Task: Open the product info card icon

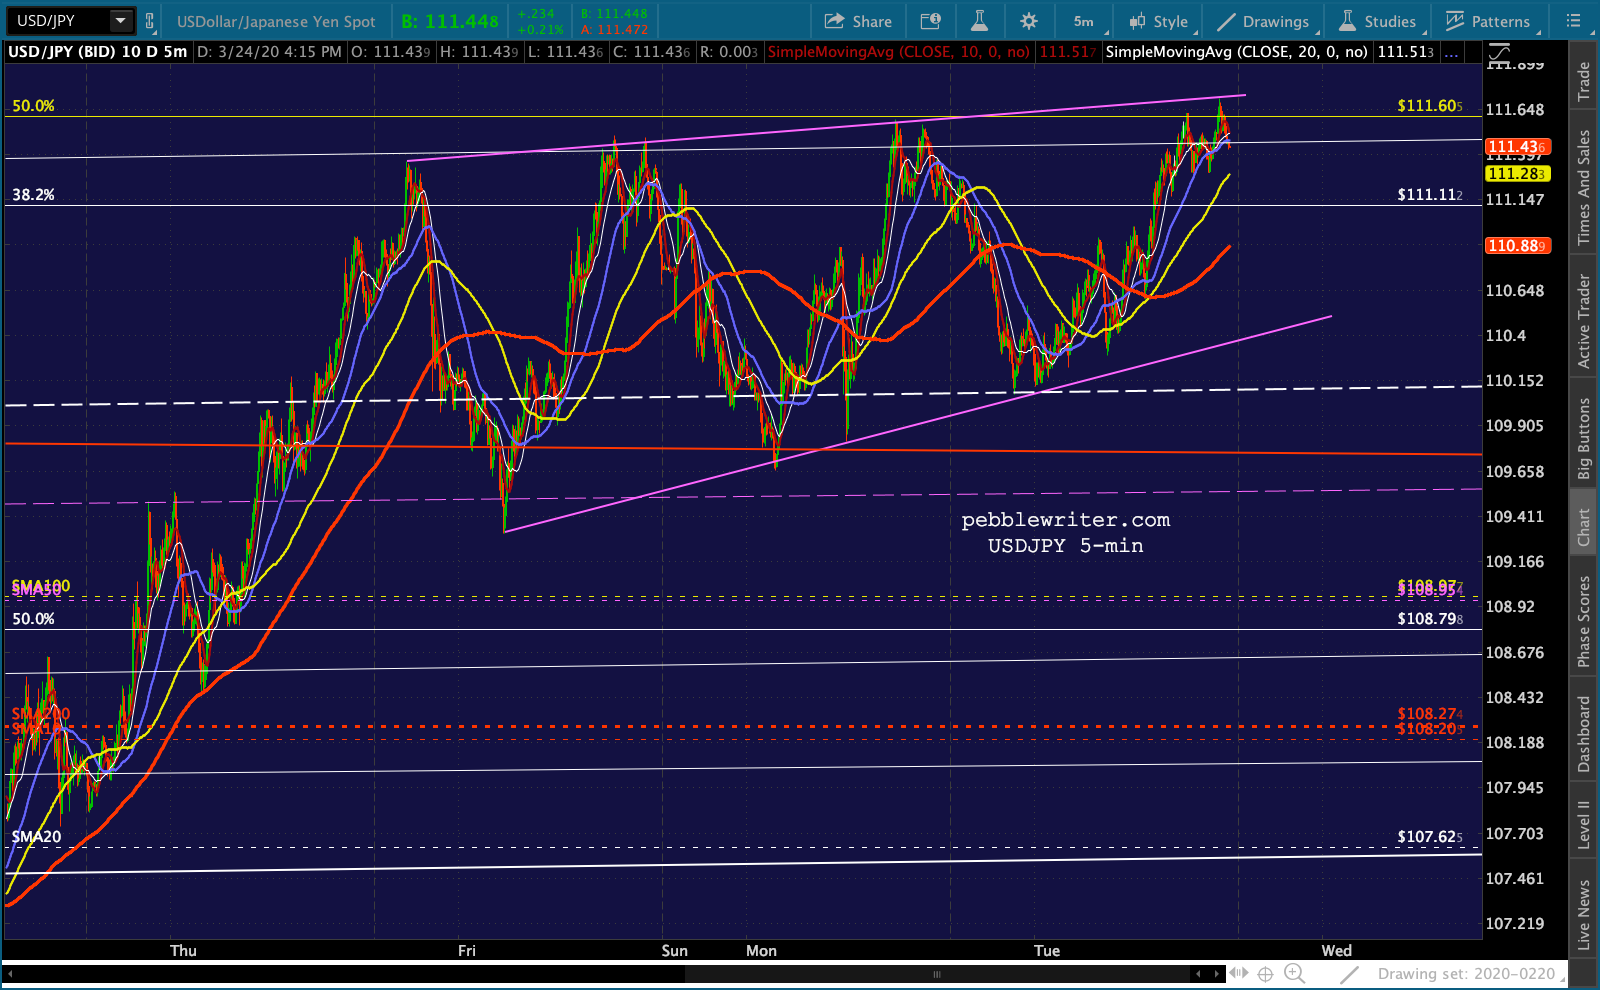Action: coord(930,21)
